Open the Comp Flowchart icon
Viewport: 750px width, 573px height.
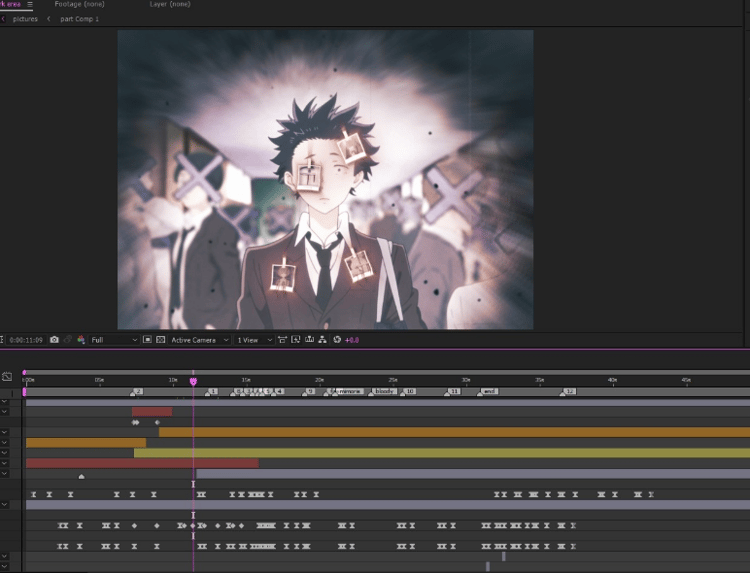point(322,340)
